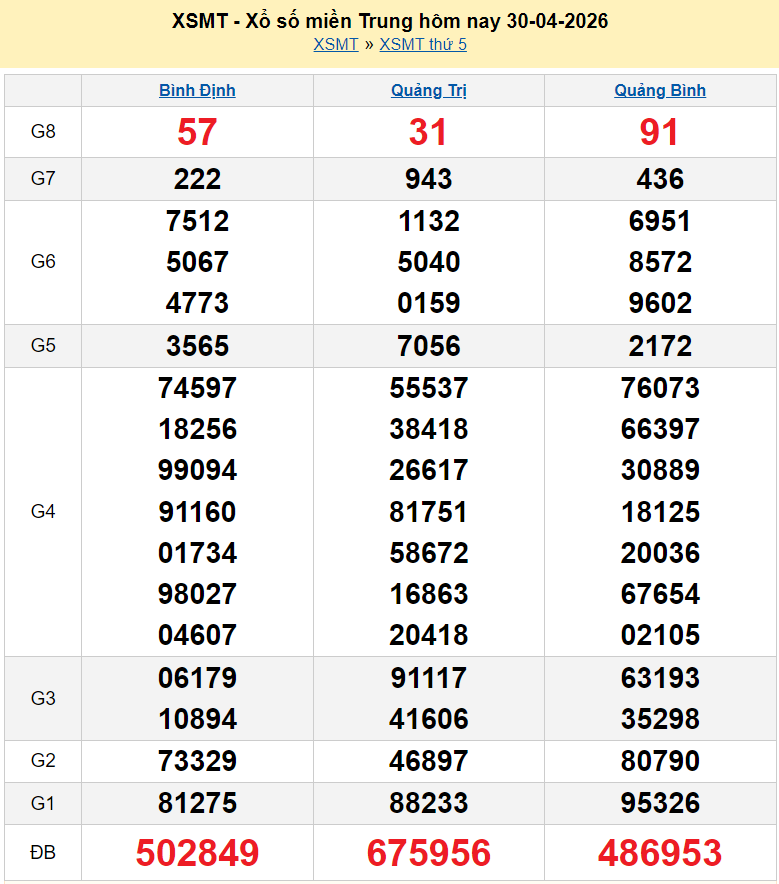The height and width of the screenshot is (884, 779).
Task: Open the XSMT thứ 5 link
Action: pyautogui.click(x=423, y=44)
